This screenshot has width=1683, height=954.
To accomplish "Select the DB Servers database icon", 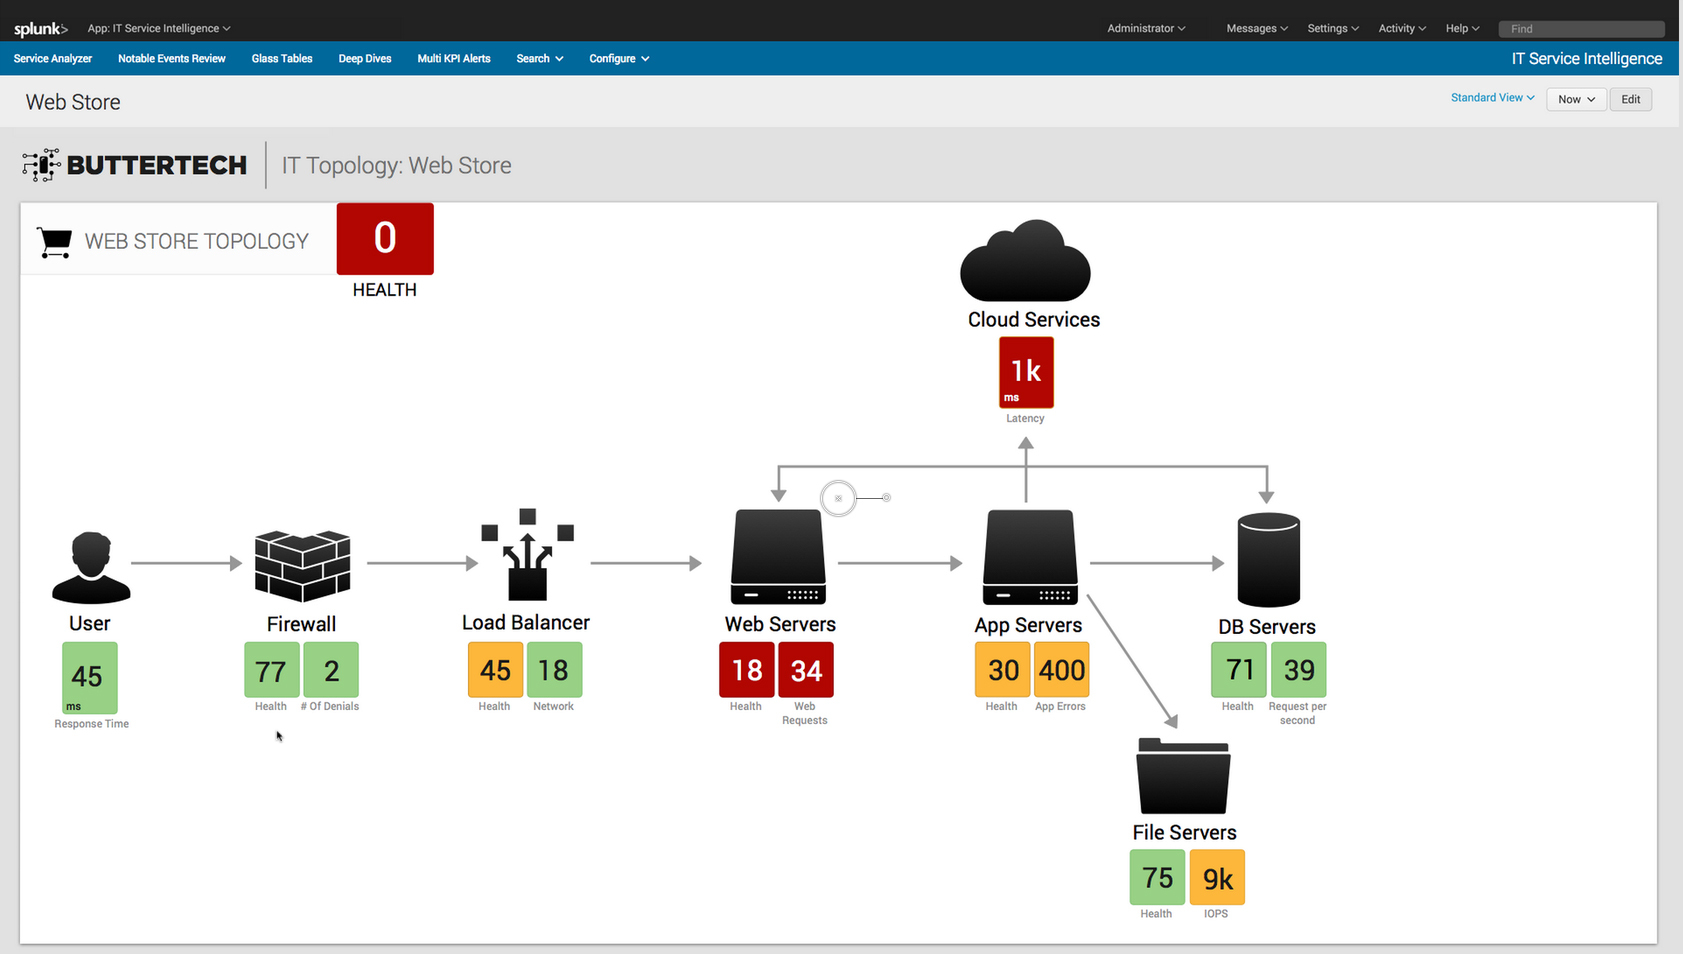I will 1267,558.
